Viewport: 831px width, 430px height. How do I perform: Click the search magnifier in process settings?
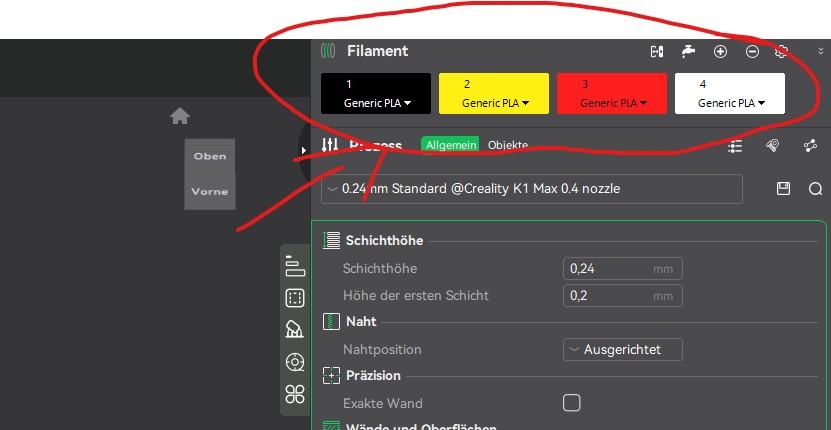[815, 188]
